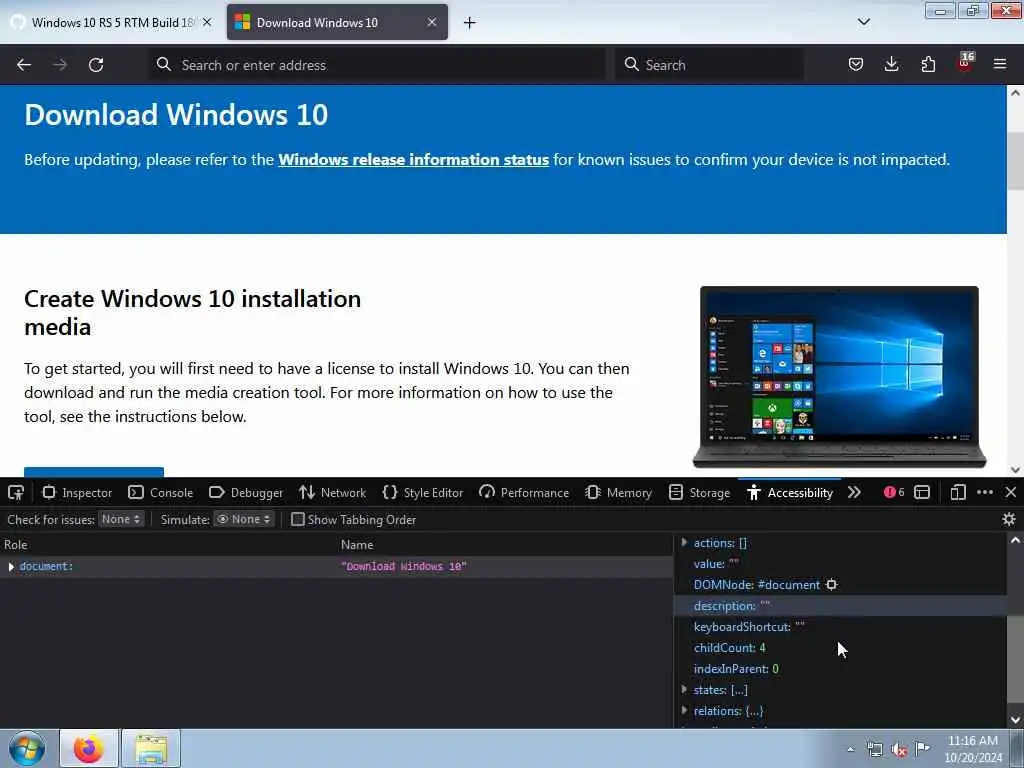Click the Firefox taskbar icon
Image resolution: width=1024 pixels, height=768 pixels.
click(89, 748)
